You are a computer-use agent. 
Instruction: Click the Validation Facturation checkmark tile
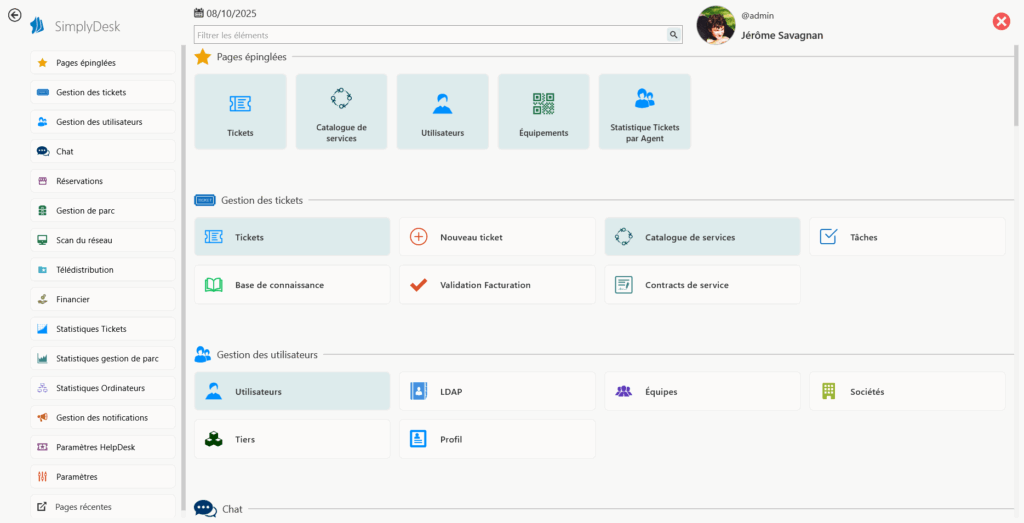(x=497, y=285)
